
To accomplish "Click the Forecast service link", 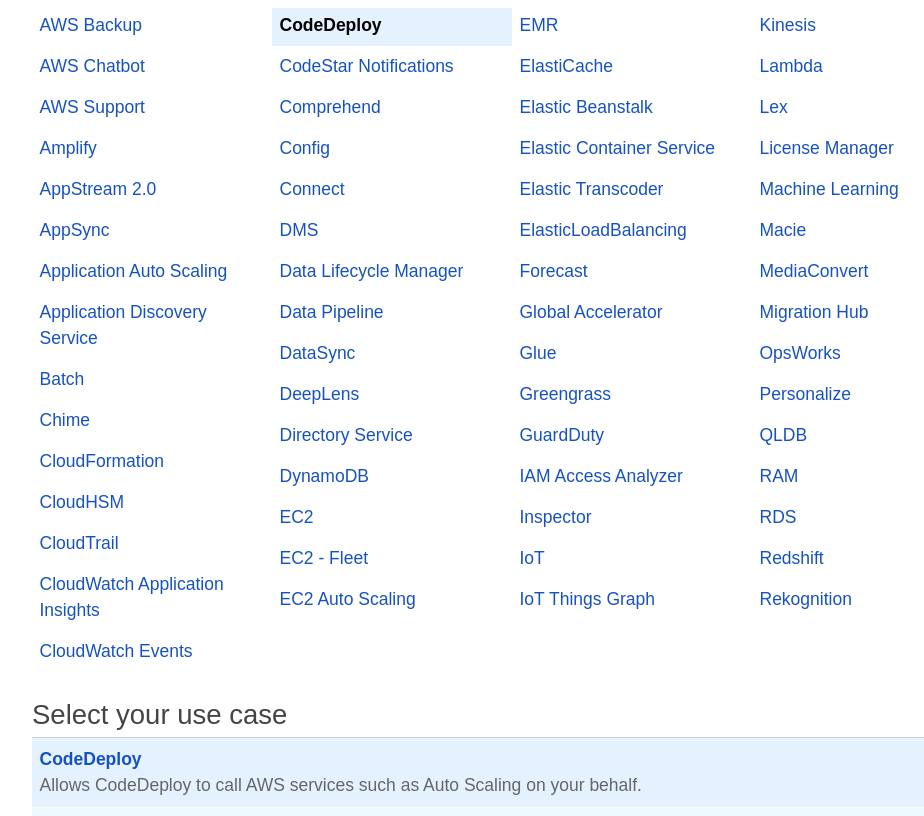I will tap(553, 271).
